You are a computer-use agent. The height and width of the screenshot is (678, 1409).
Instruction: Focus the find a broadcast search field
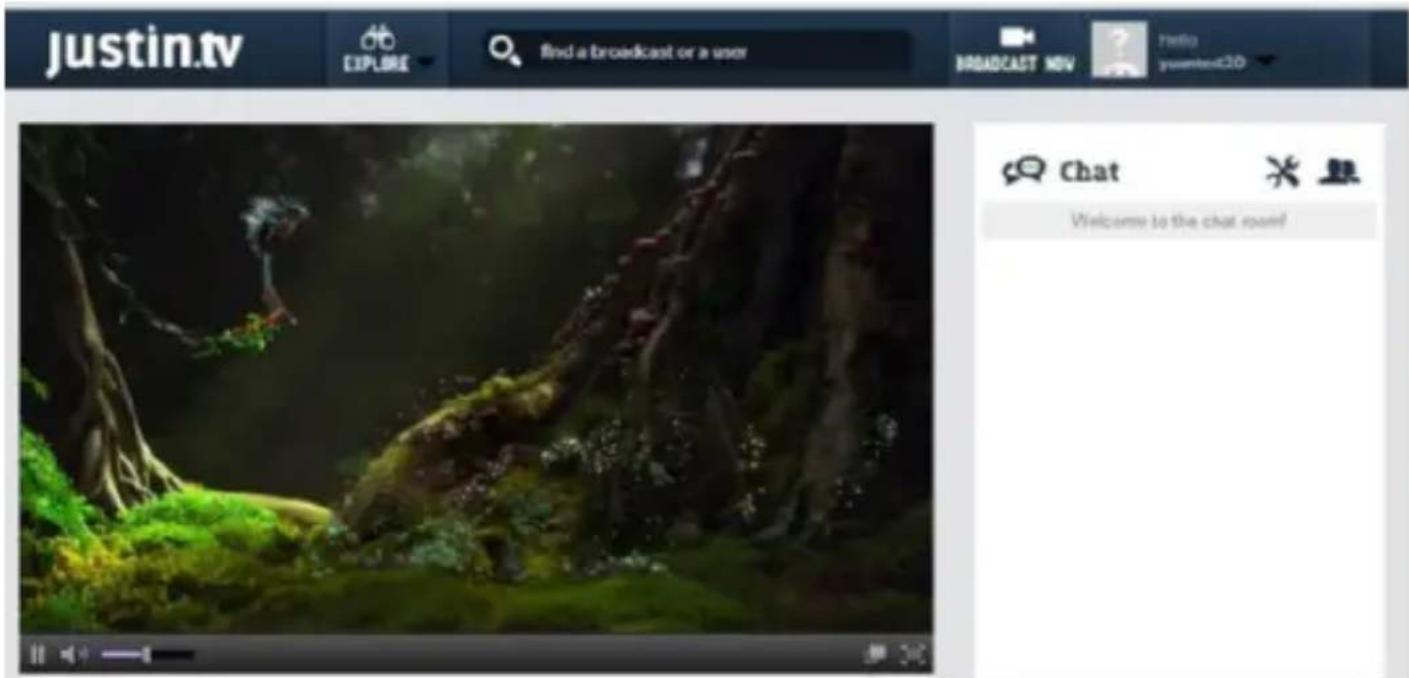pos(697,52)
